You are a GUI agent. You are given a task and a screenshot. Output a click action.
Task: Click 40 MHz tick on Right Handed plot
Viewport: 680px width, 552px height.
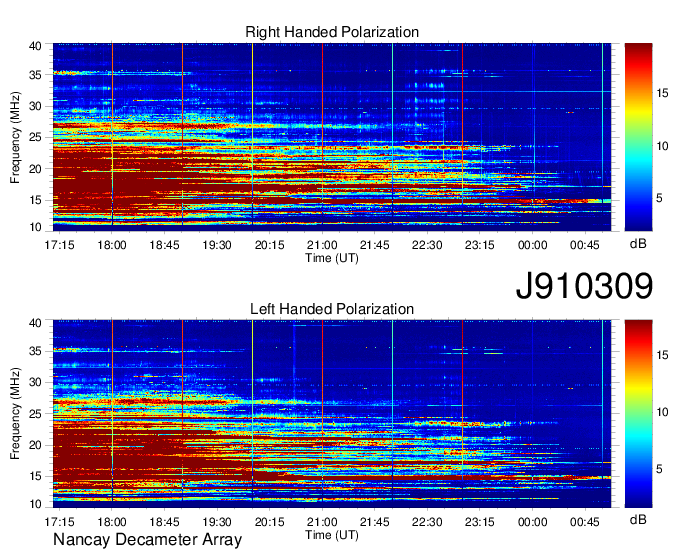pos(35,46)
